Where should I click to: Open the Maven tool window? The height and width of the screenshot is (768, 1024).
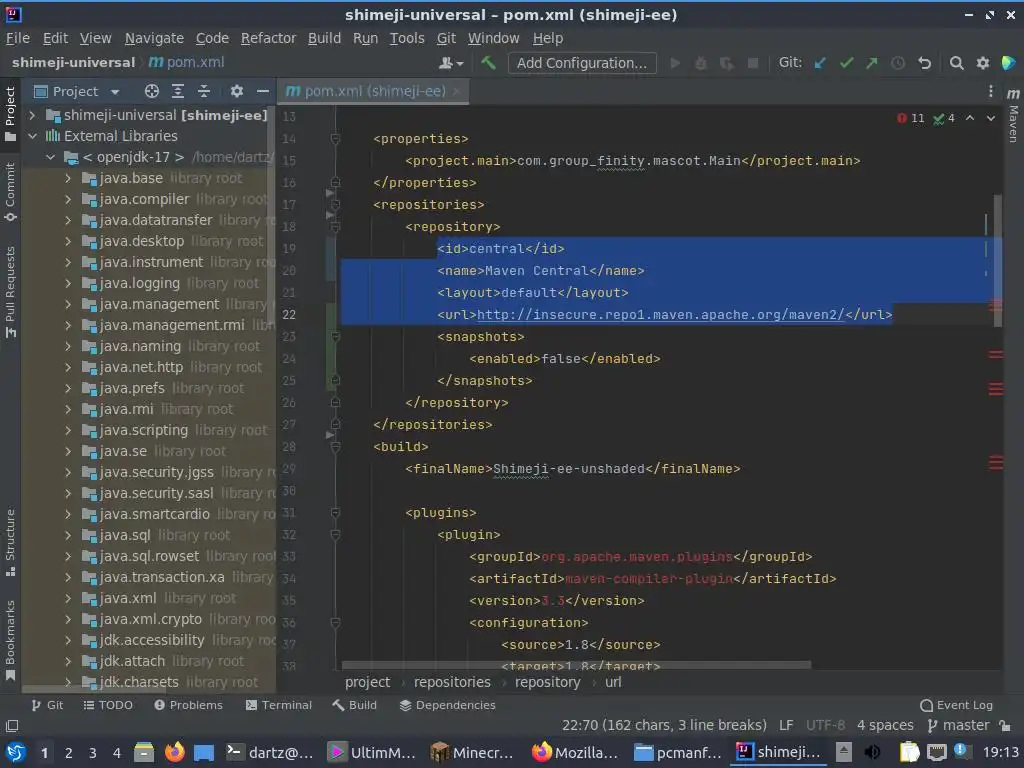1013,117
